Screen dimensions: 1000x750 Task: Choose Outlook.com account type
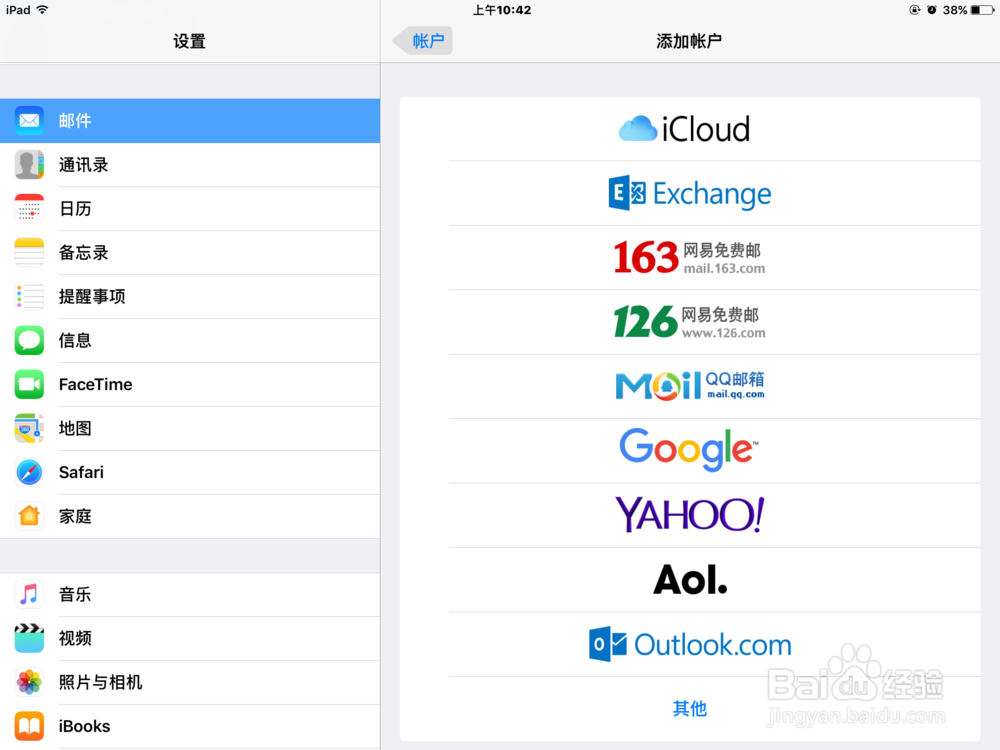point(690,644)
